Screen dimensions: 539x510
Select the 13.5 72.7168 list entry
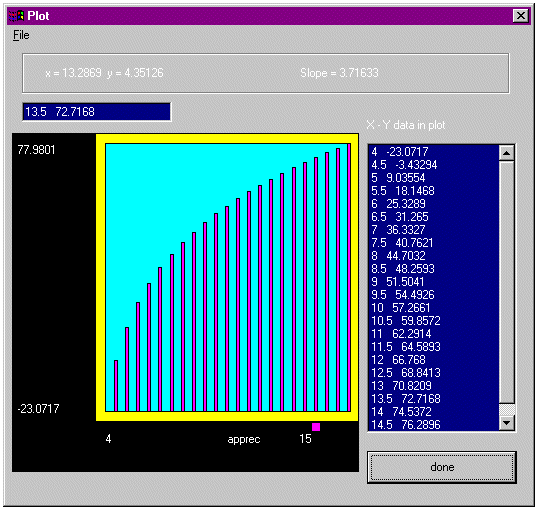[433, 399]
